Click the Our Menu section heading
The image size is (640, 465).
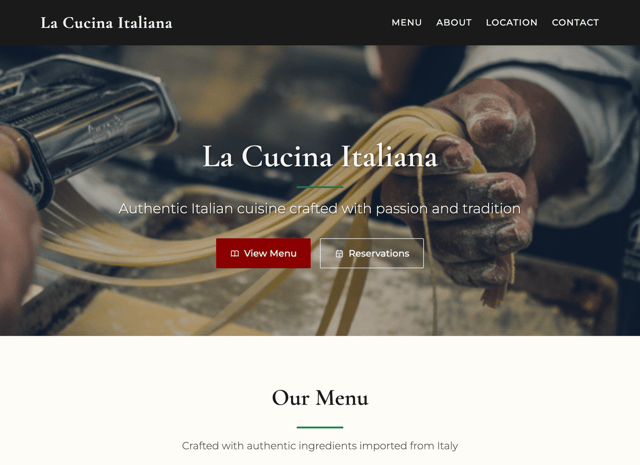[x=320, y=398]
